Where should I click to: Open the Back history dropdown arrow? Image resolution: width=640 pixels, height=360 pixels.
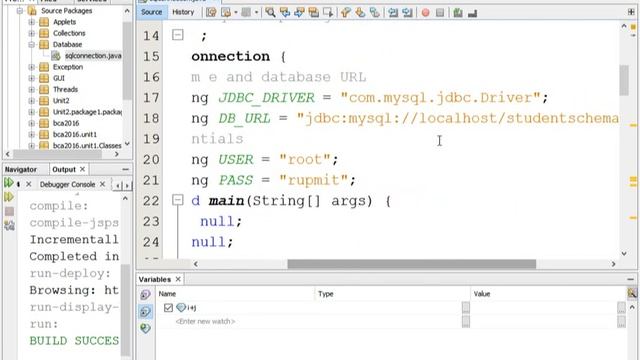pos(236,13)
